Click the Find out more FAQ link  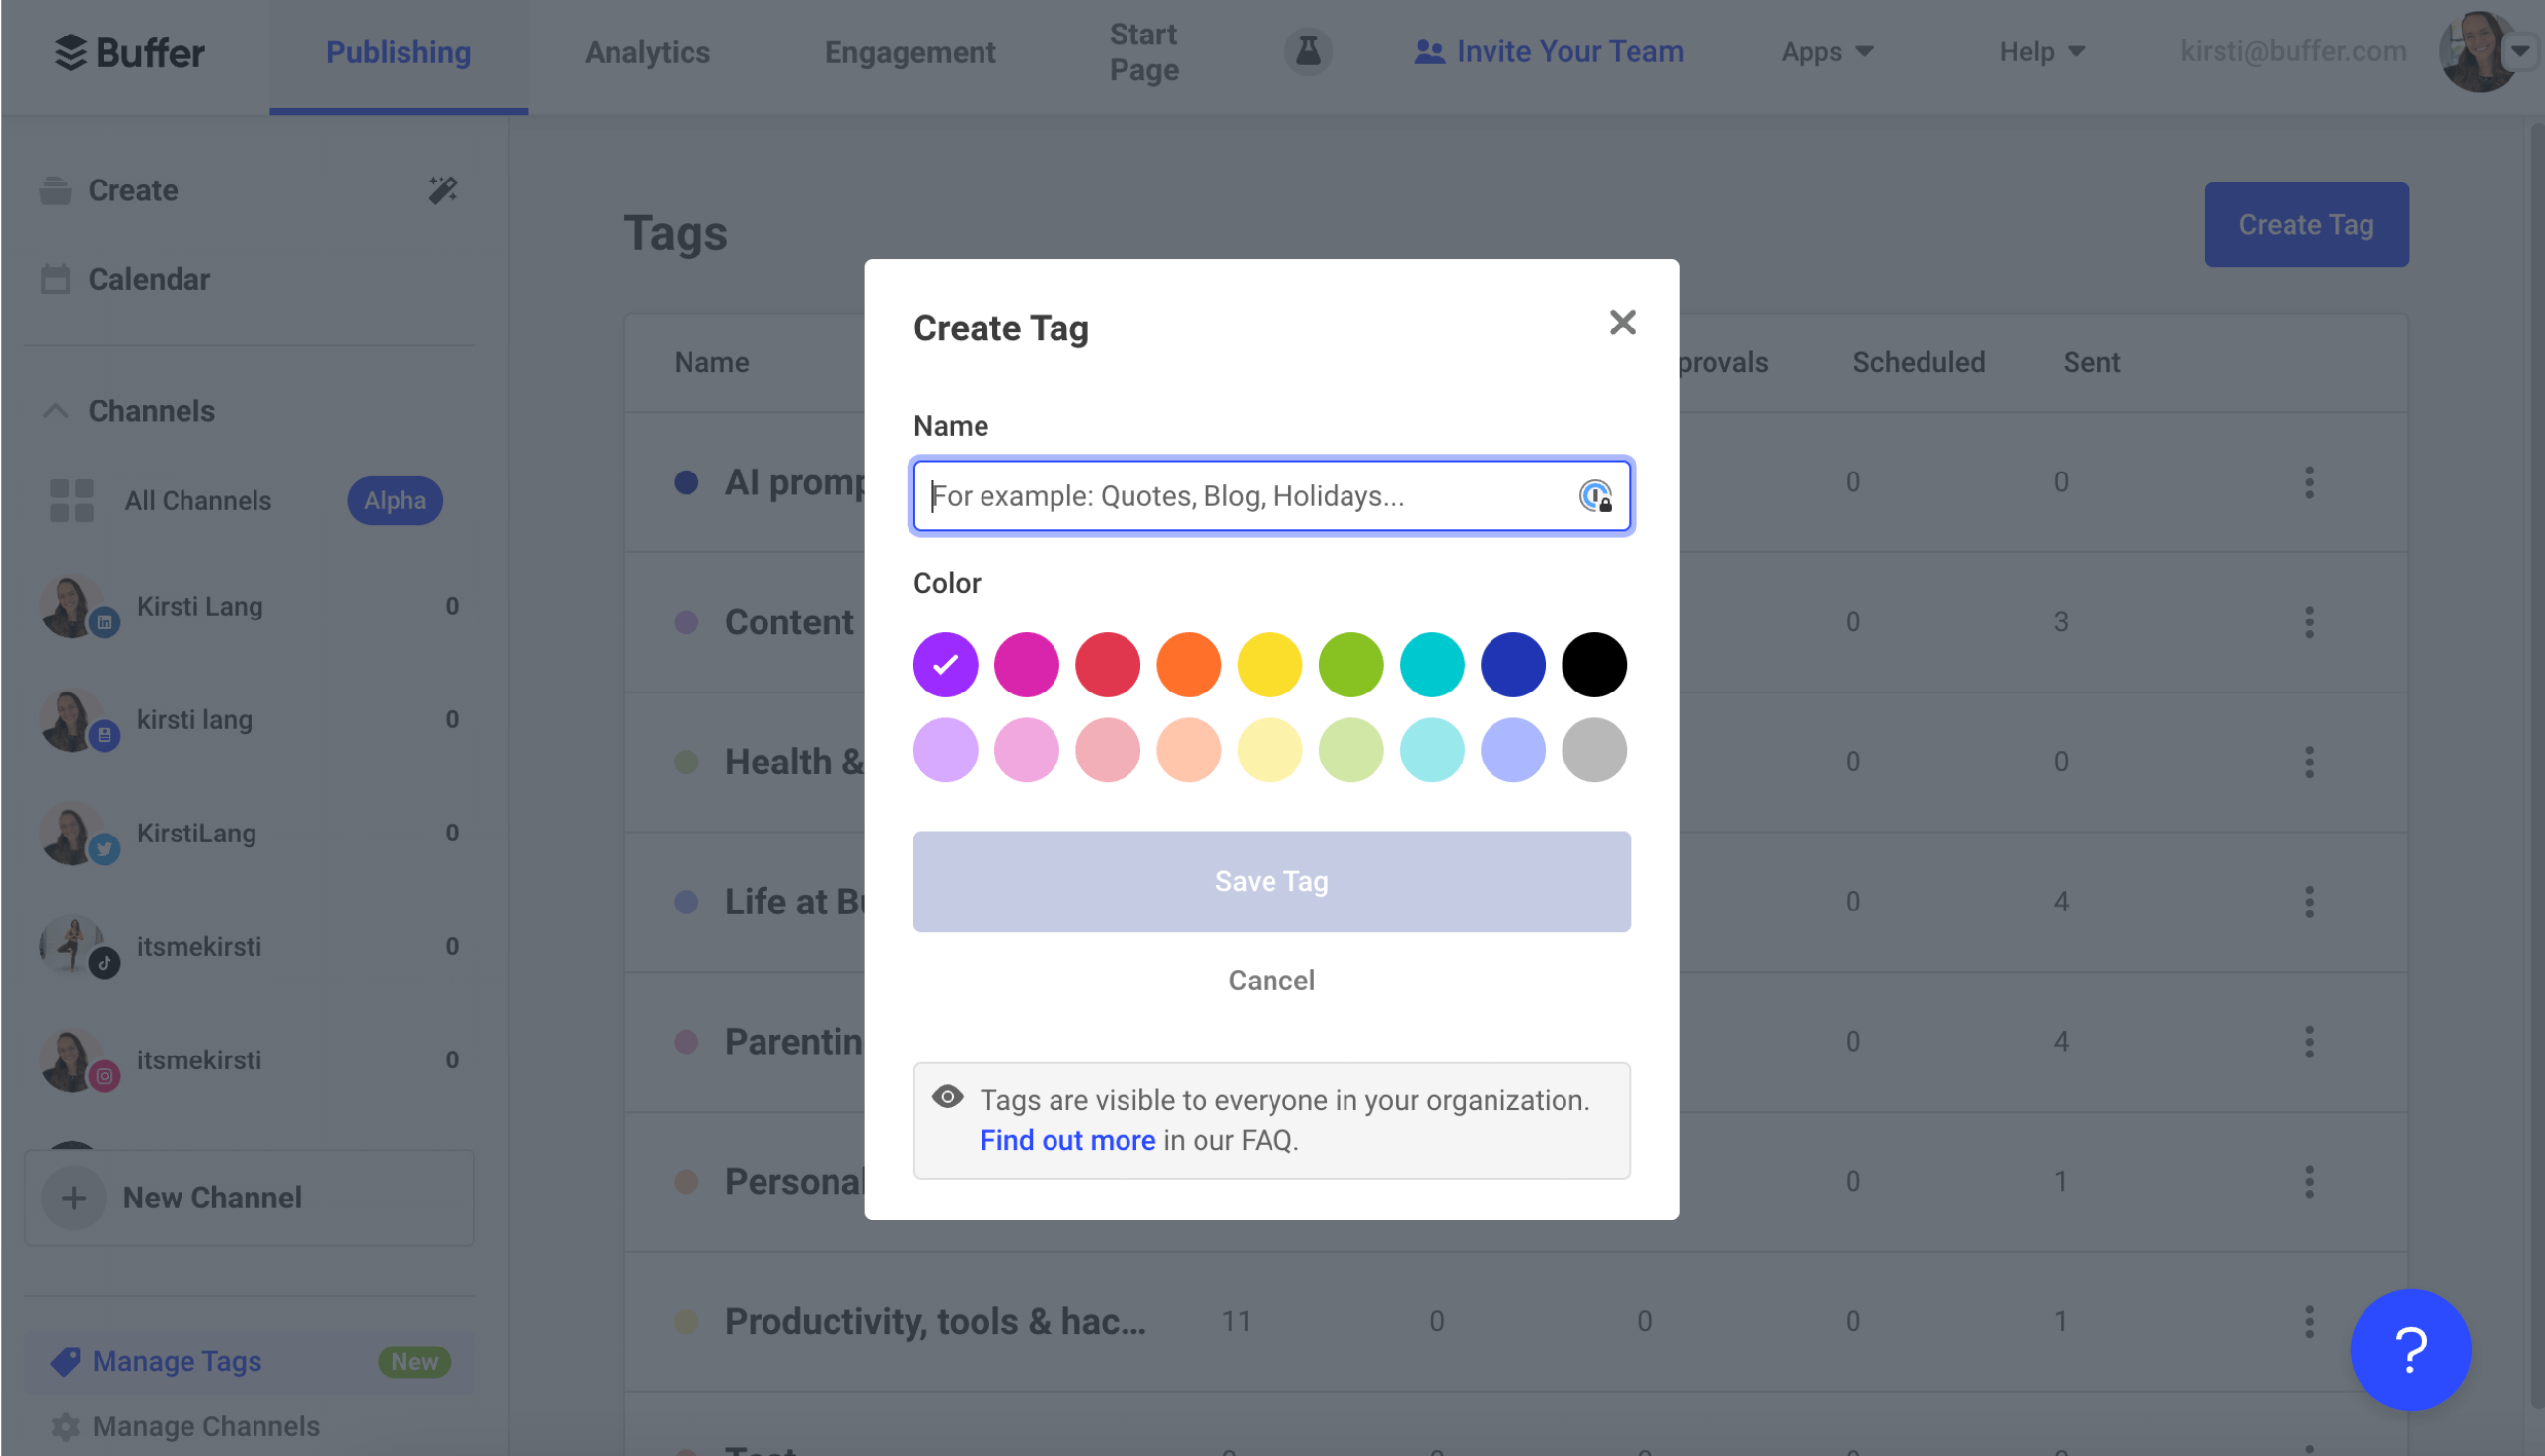click(x=1066, y=1141)
